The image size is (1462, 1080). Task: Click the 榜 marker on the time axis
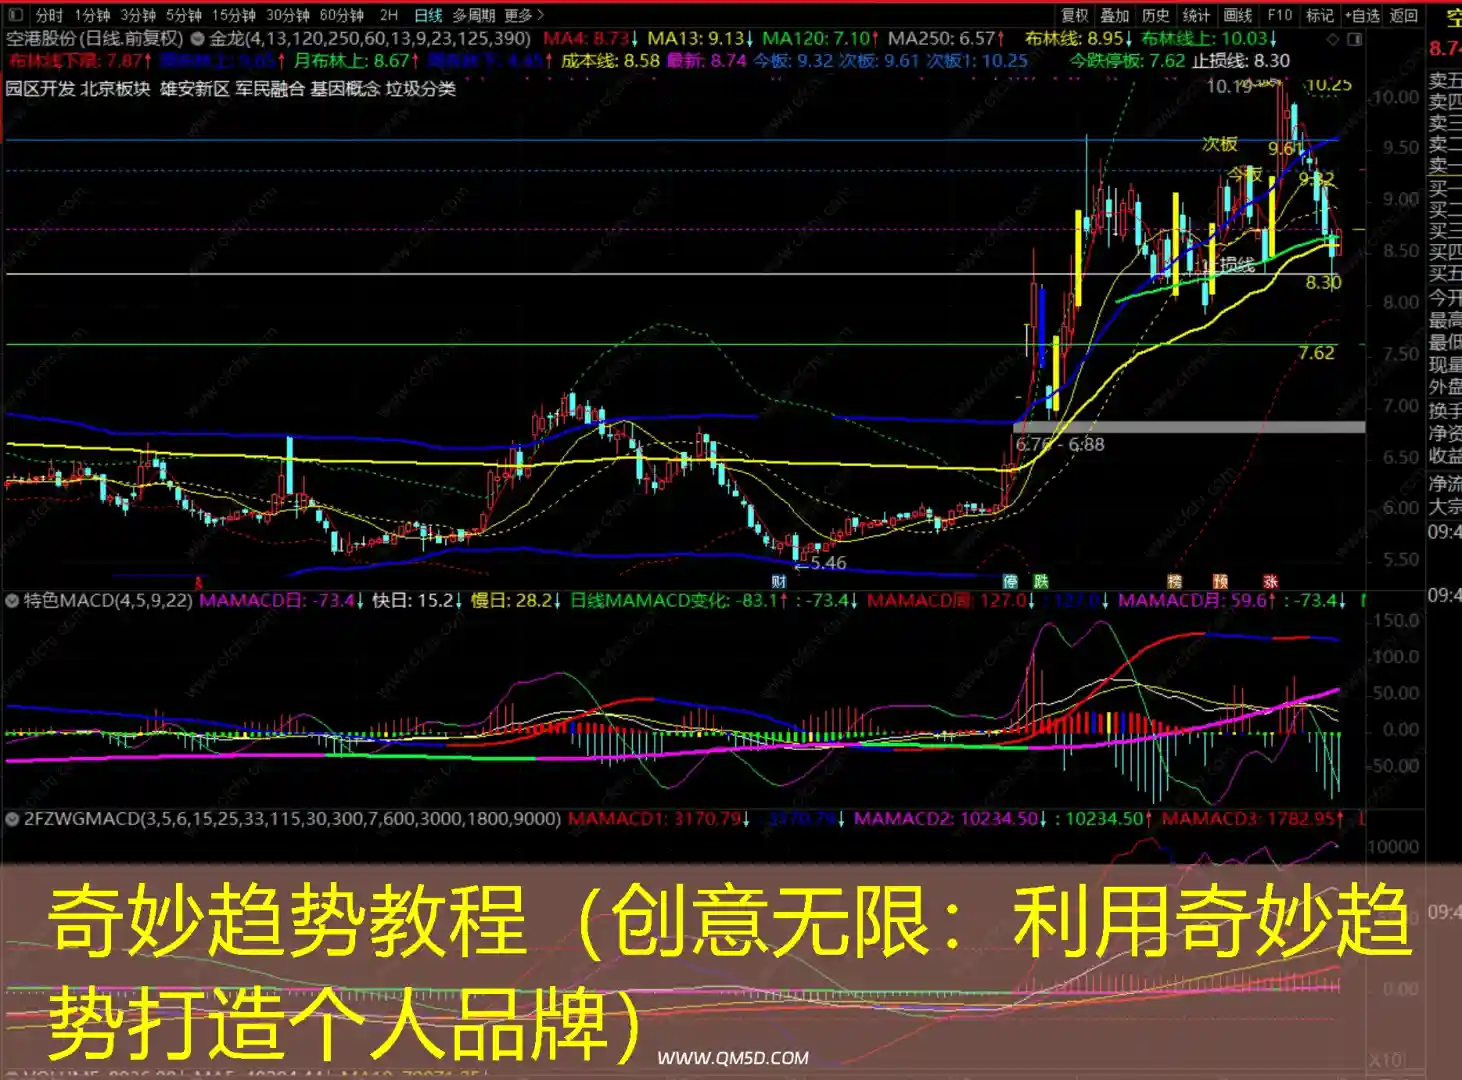pos(1175,581)
